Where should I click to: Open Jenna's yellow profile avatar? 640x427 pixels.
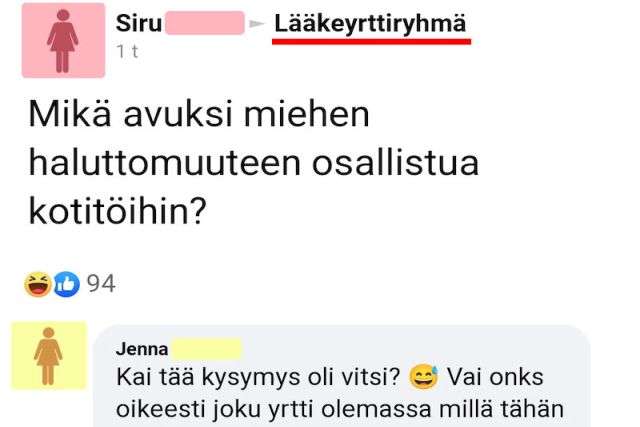pyautogui.click(x=49, y=356)
